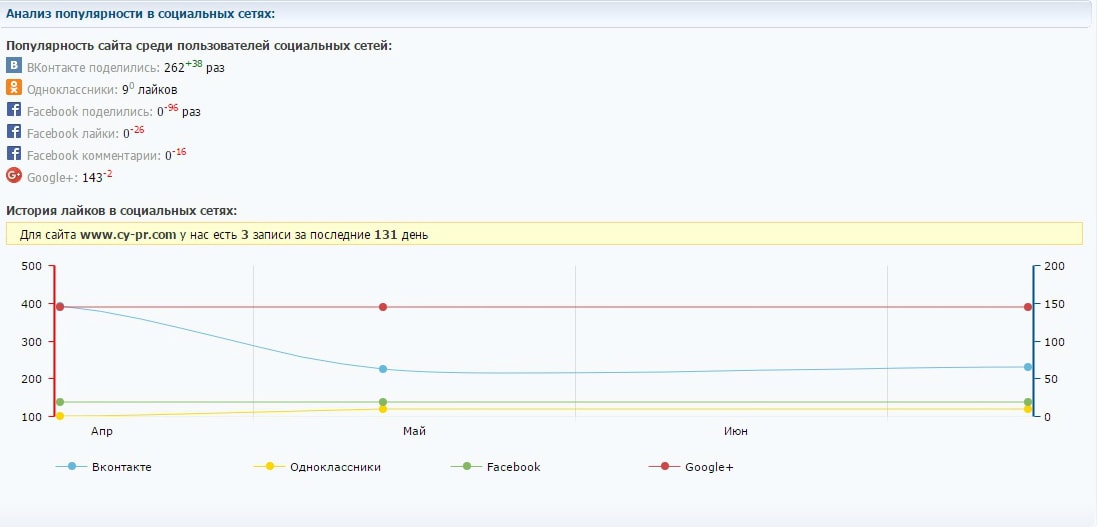Click the '+38' green change value
Image resolution: width=1098 pixels, height=527 pixels.
(194, 64)
